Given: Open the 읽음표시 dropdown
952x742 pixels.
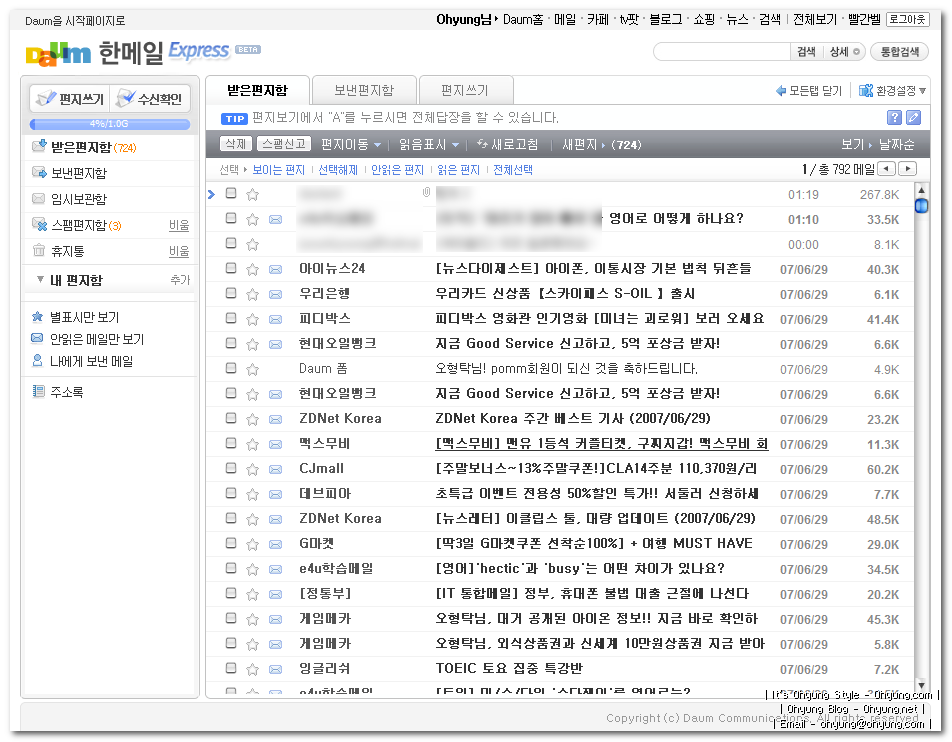Looking at the screenshot, I should 429,145.
